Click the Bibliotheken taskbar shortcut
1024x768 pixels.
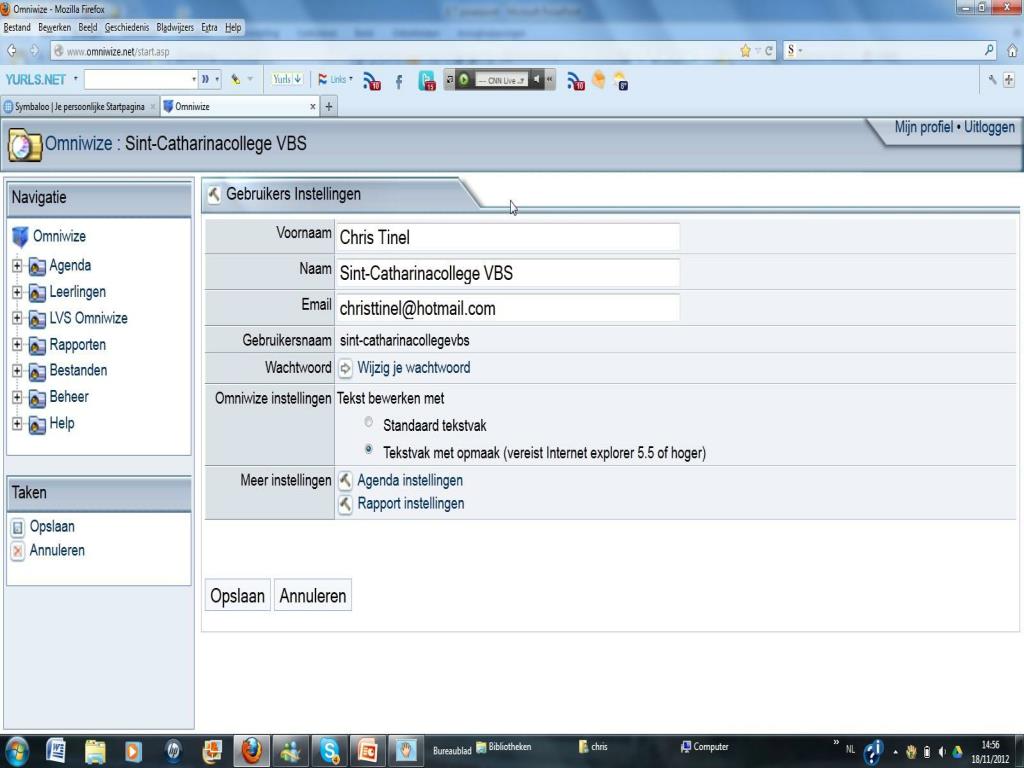tap(504, 746)
